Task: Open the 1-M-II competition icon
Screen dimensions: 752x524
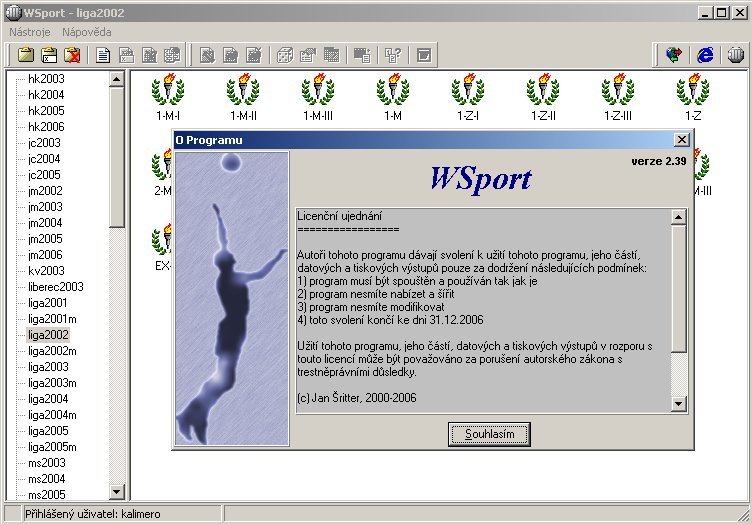Action: coord(243,97)
